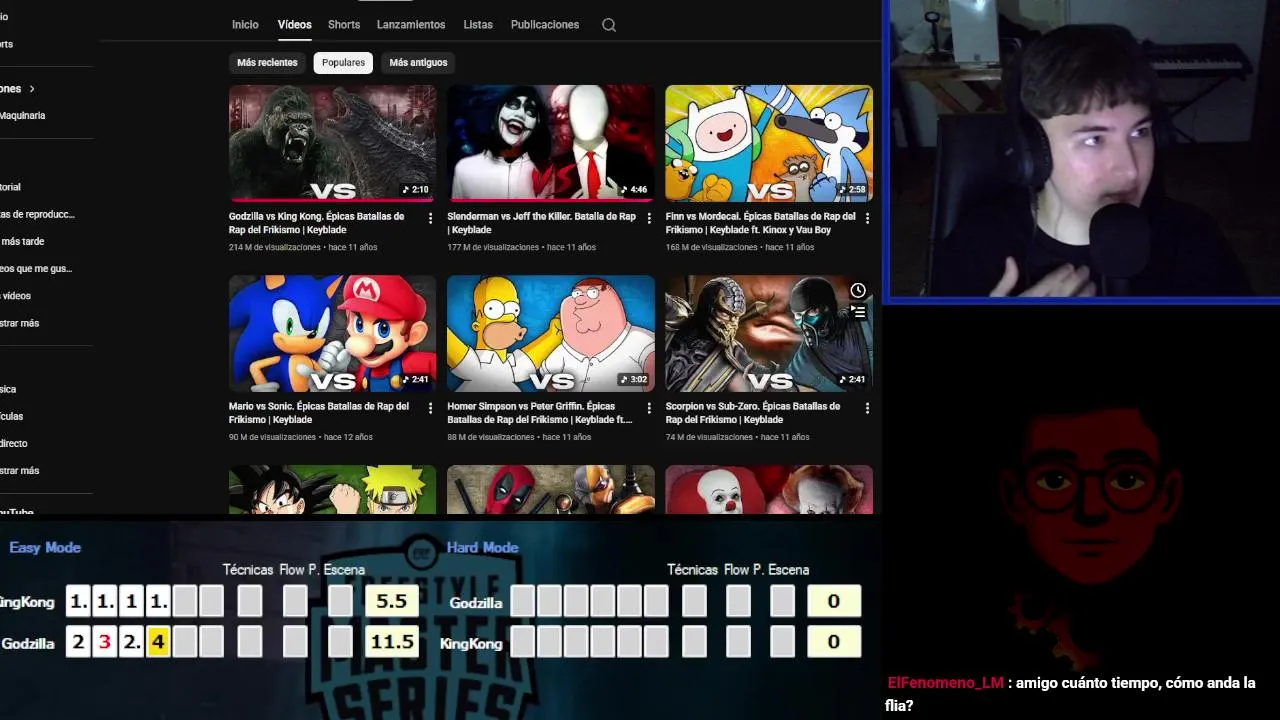Open the Pennywise clown video thumbnail

pos(769,490)
